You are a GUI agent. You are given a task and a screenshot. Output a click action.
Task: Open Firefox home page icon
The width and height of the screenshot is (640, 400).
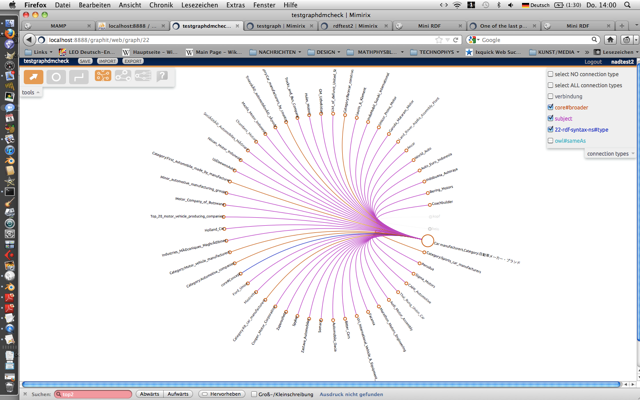(610, 40)
